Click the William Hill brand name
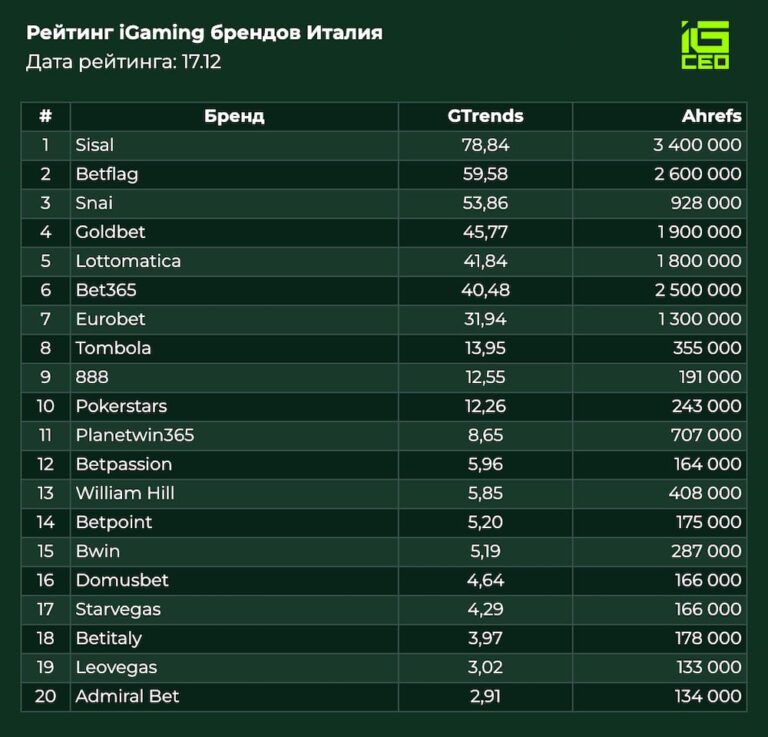The image size is (768, 737). click(x=125, y=493)
